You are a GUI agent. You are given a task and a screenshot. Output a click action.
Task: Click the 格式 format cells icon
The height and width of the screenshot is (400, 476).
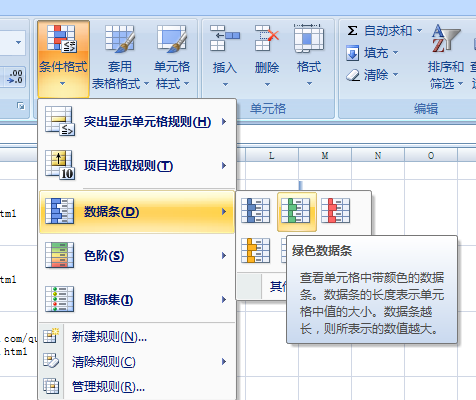[309, 38]
